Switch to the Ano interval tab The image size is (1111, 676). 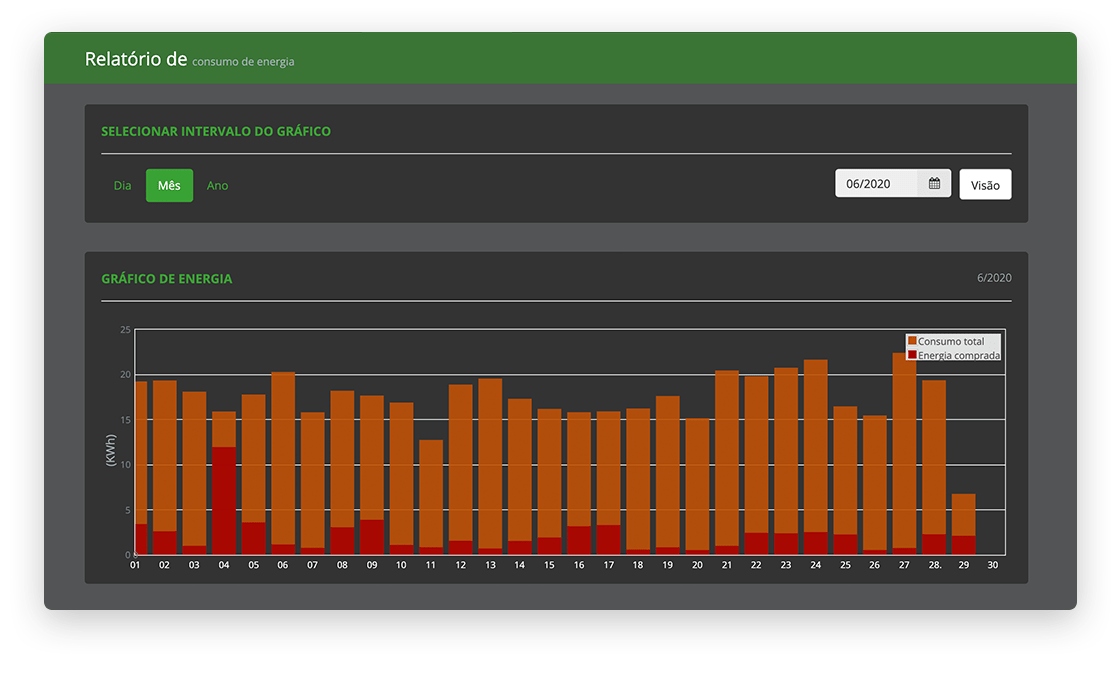(217, 185)
